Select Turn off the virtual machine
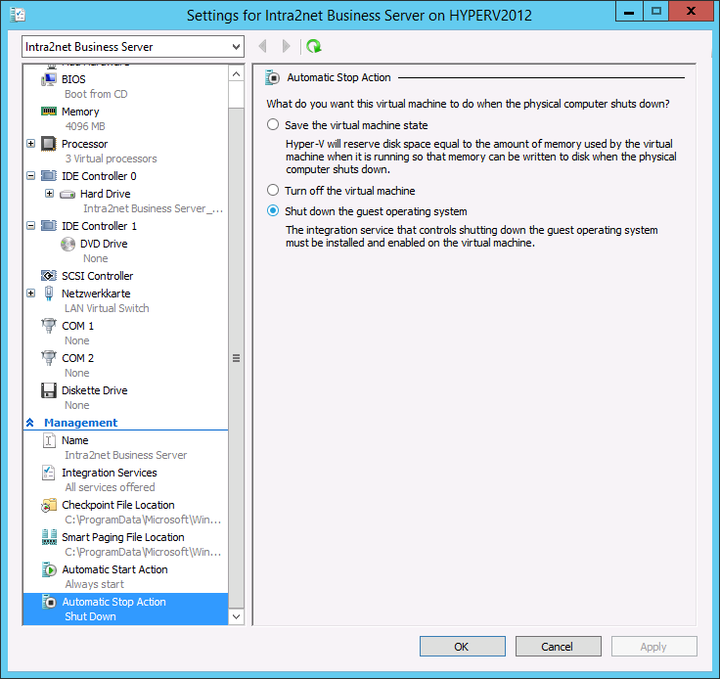 273,191
